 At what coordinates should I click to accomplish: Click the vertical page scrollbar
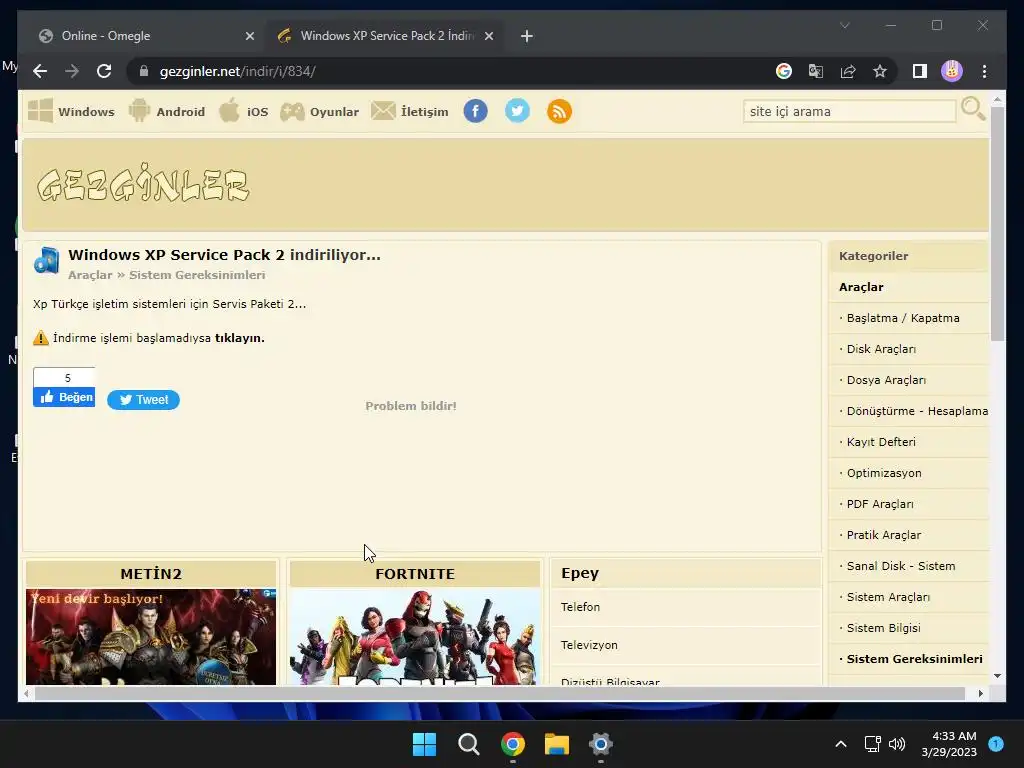997,224
